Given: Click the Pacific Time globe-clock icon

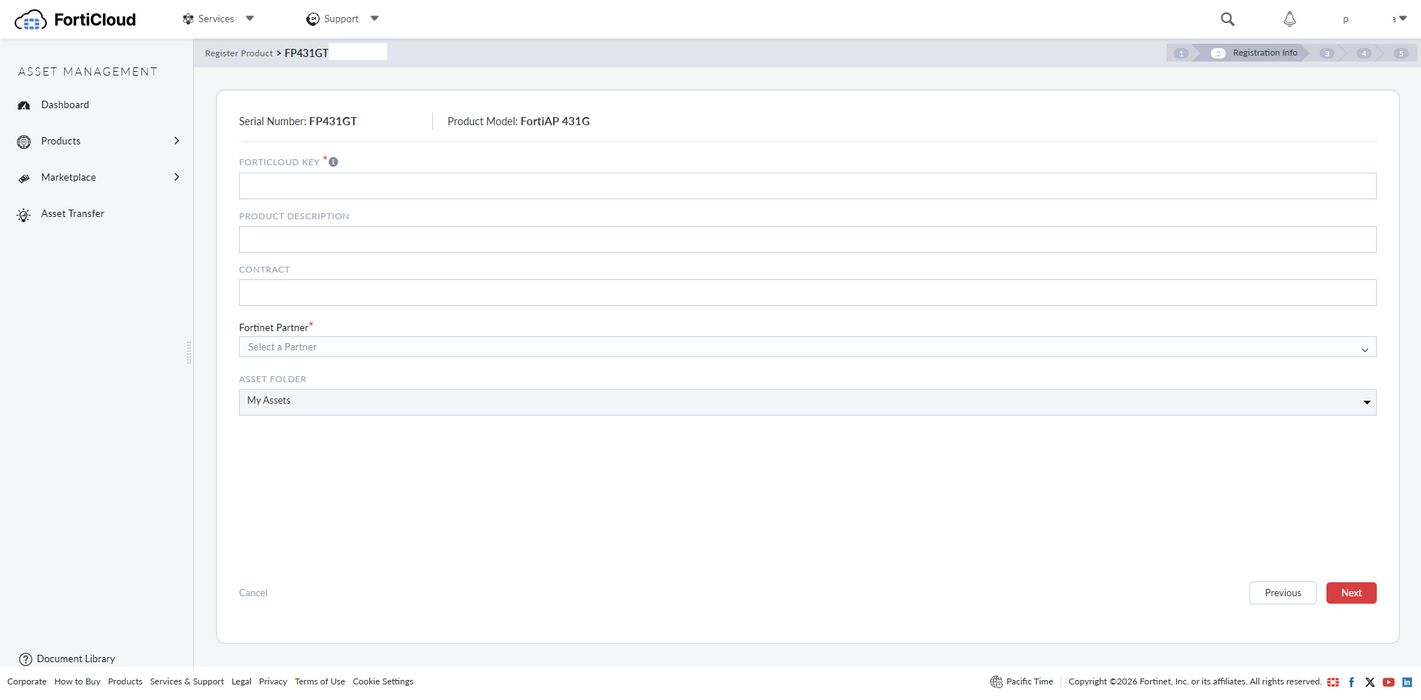Looking at the screenshot, I should 996,682.
